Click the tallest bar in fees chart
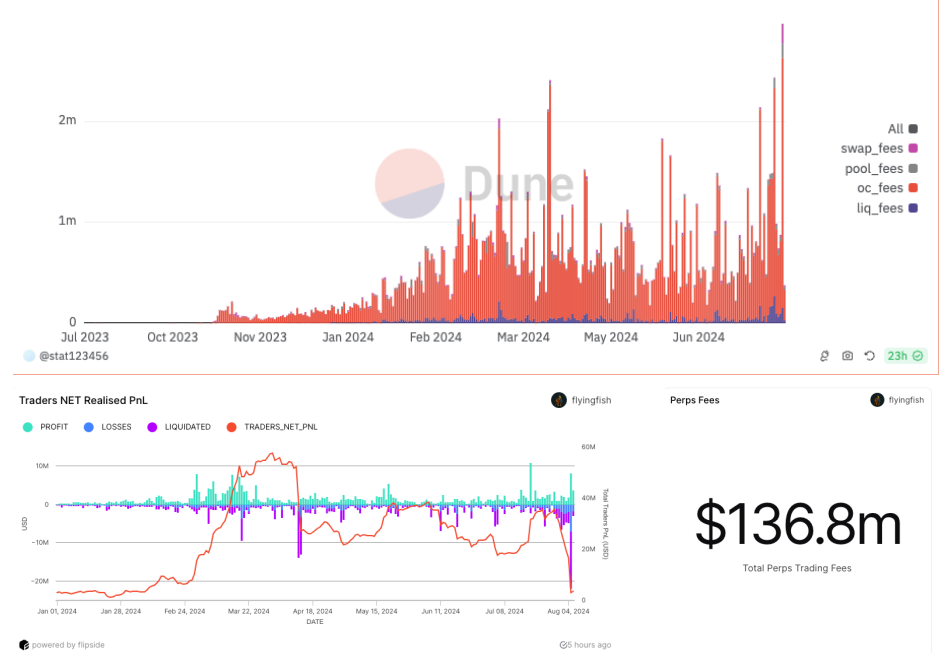943x653 pixels. tap(782, 173)
